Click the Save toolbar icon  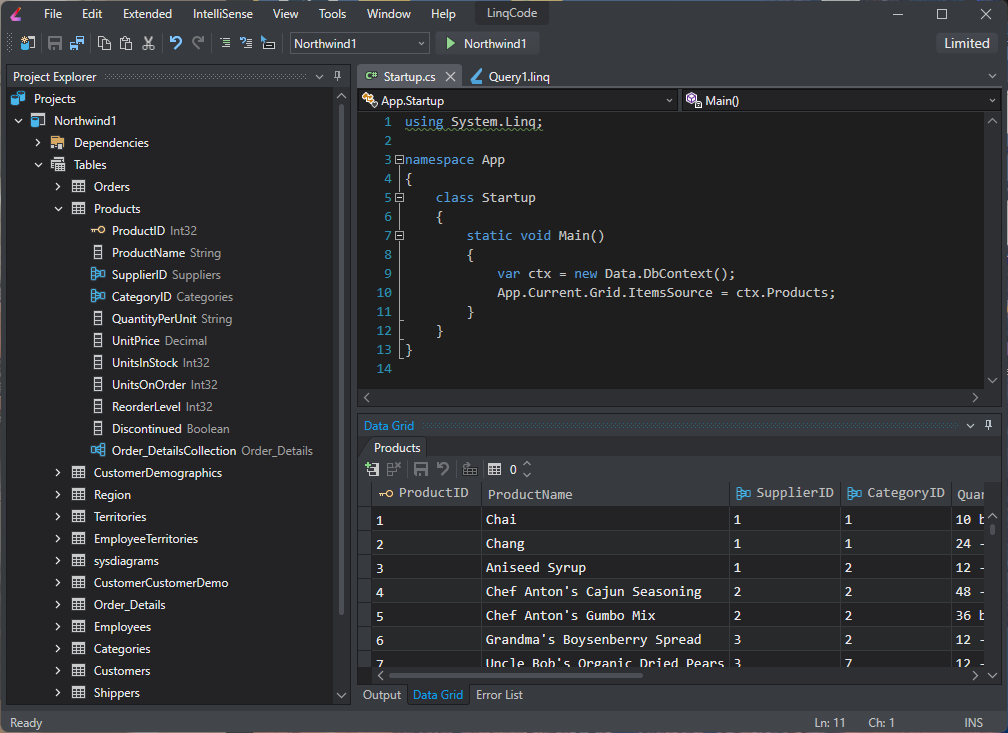tap(55, 43)
